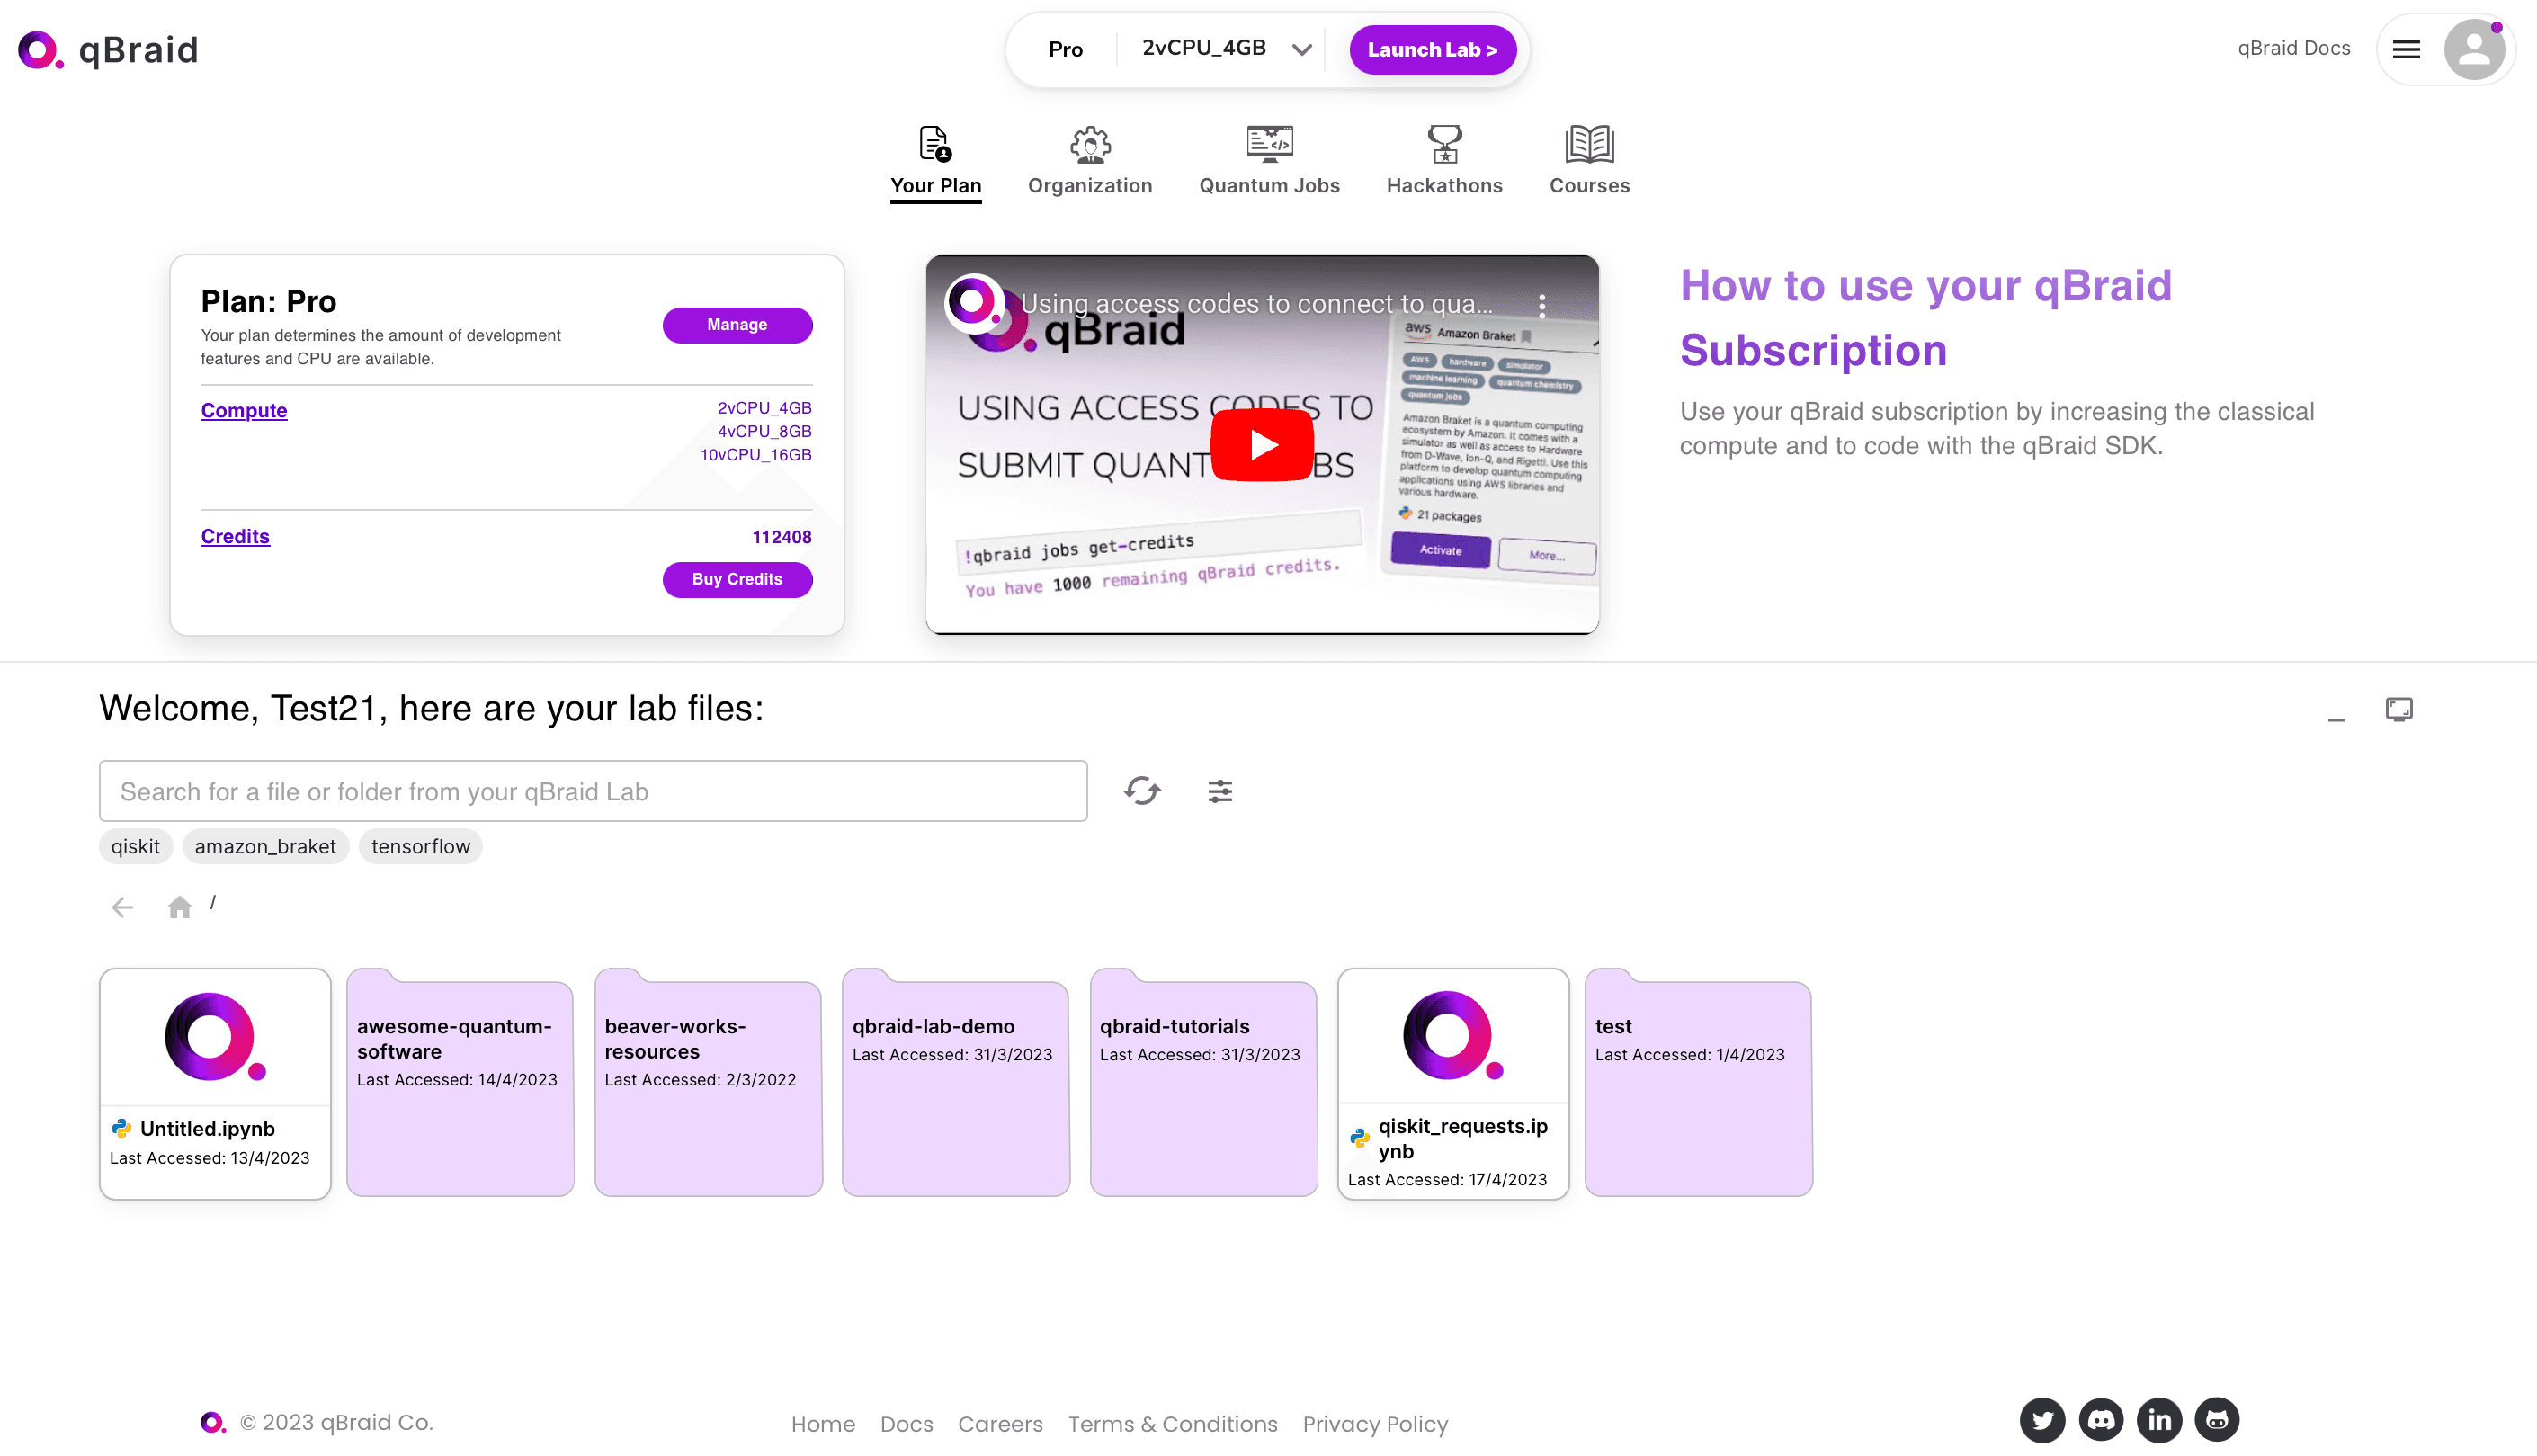
Task: Play the YouTube video
Action: tap(1261, 445)
